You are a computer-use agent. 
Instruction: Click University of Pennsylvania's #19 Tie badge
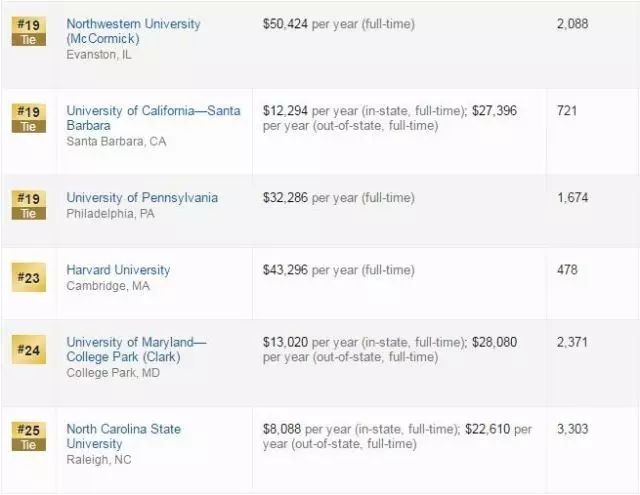(x=29, y=205)
